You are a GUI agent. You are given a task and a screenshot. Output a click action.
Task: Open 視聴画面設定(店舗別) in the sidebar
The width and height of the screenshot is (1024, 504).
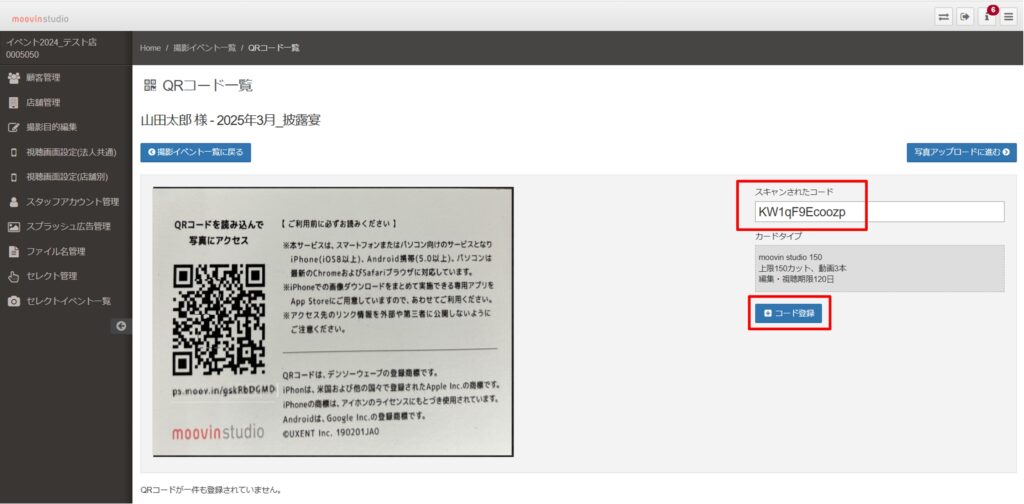[x=68, y=177]
